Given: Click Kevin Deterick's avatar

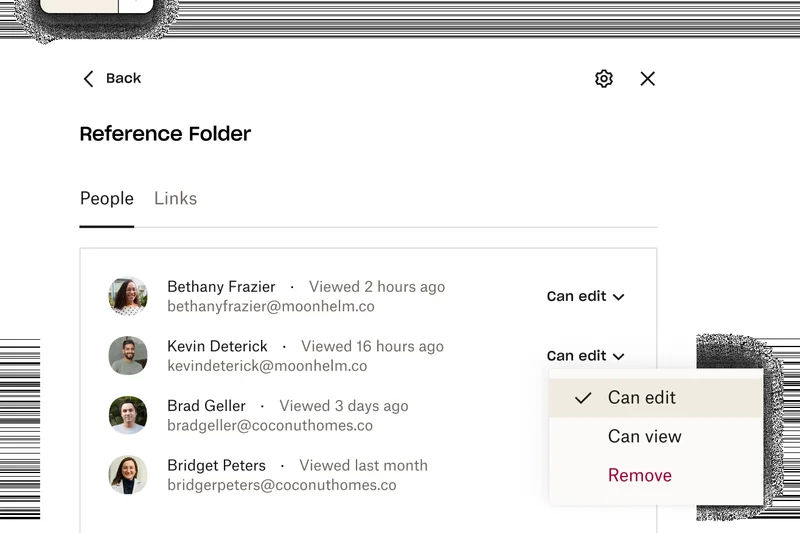Looking at the screenshot, I should [x=128, y=356].
